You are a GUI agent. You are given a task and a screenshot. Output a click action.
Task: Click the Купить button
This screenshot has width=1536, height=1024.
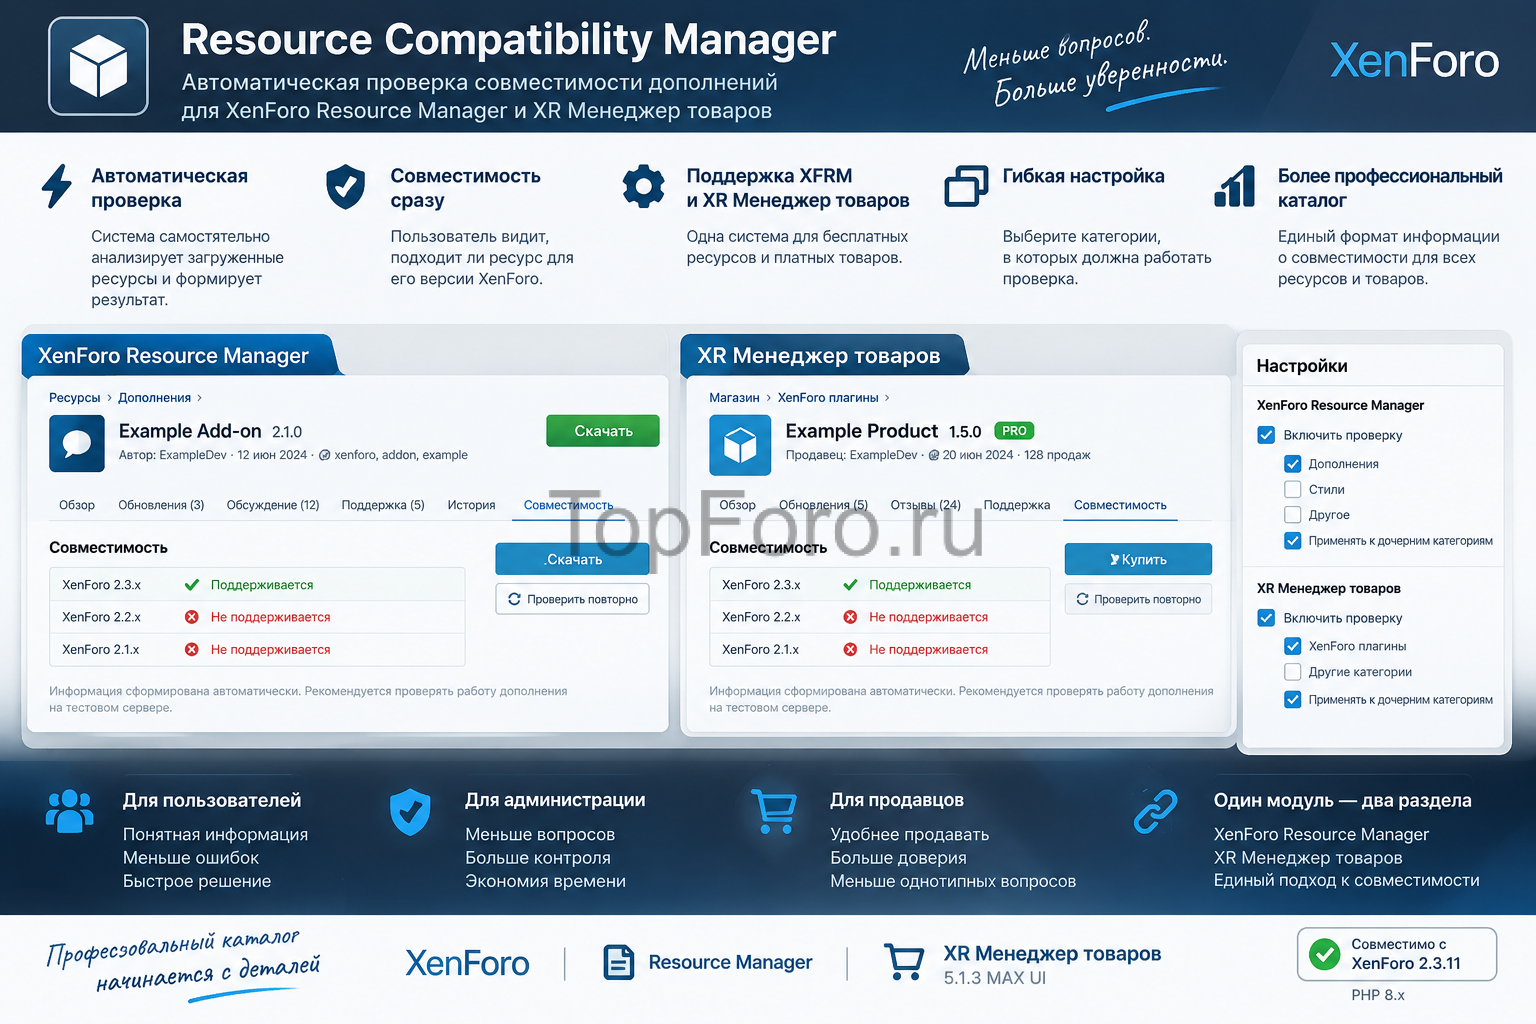point(1138,559)
